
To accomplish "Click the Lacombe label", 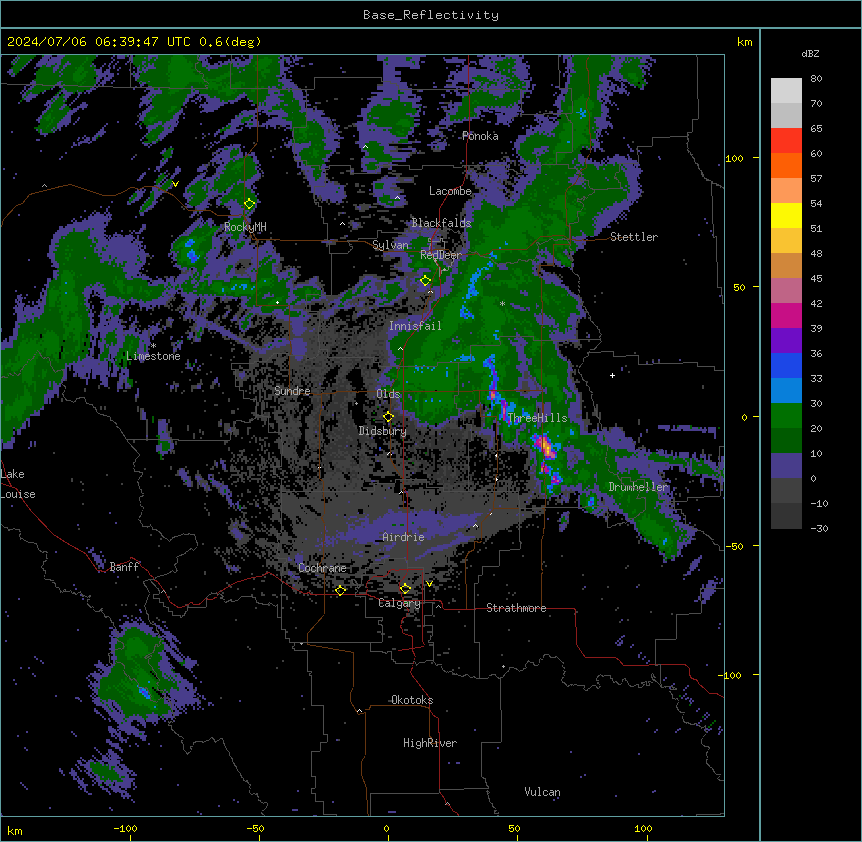I will 450,191.
